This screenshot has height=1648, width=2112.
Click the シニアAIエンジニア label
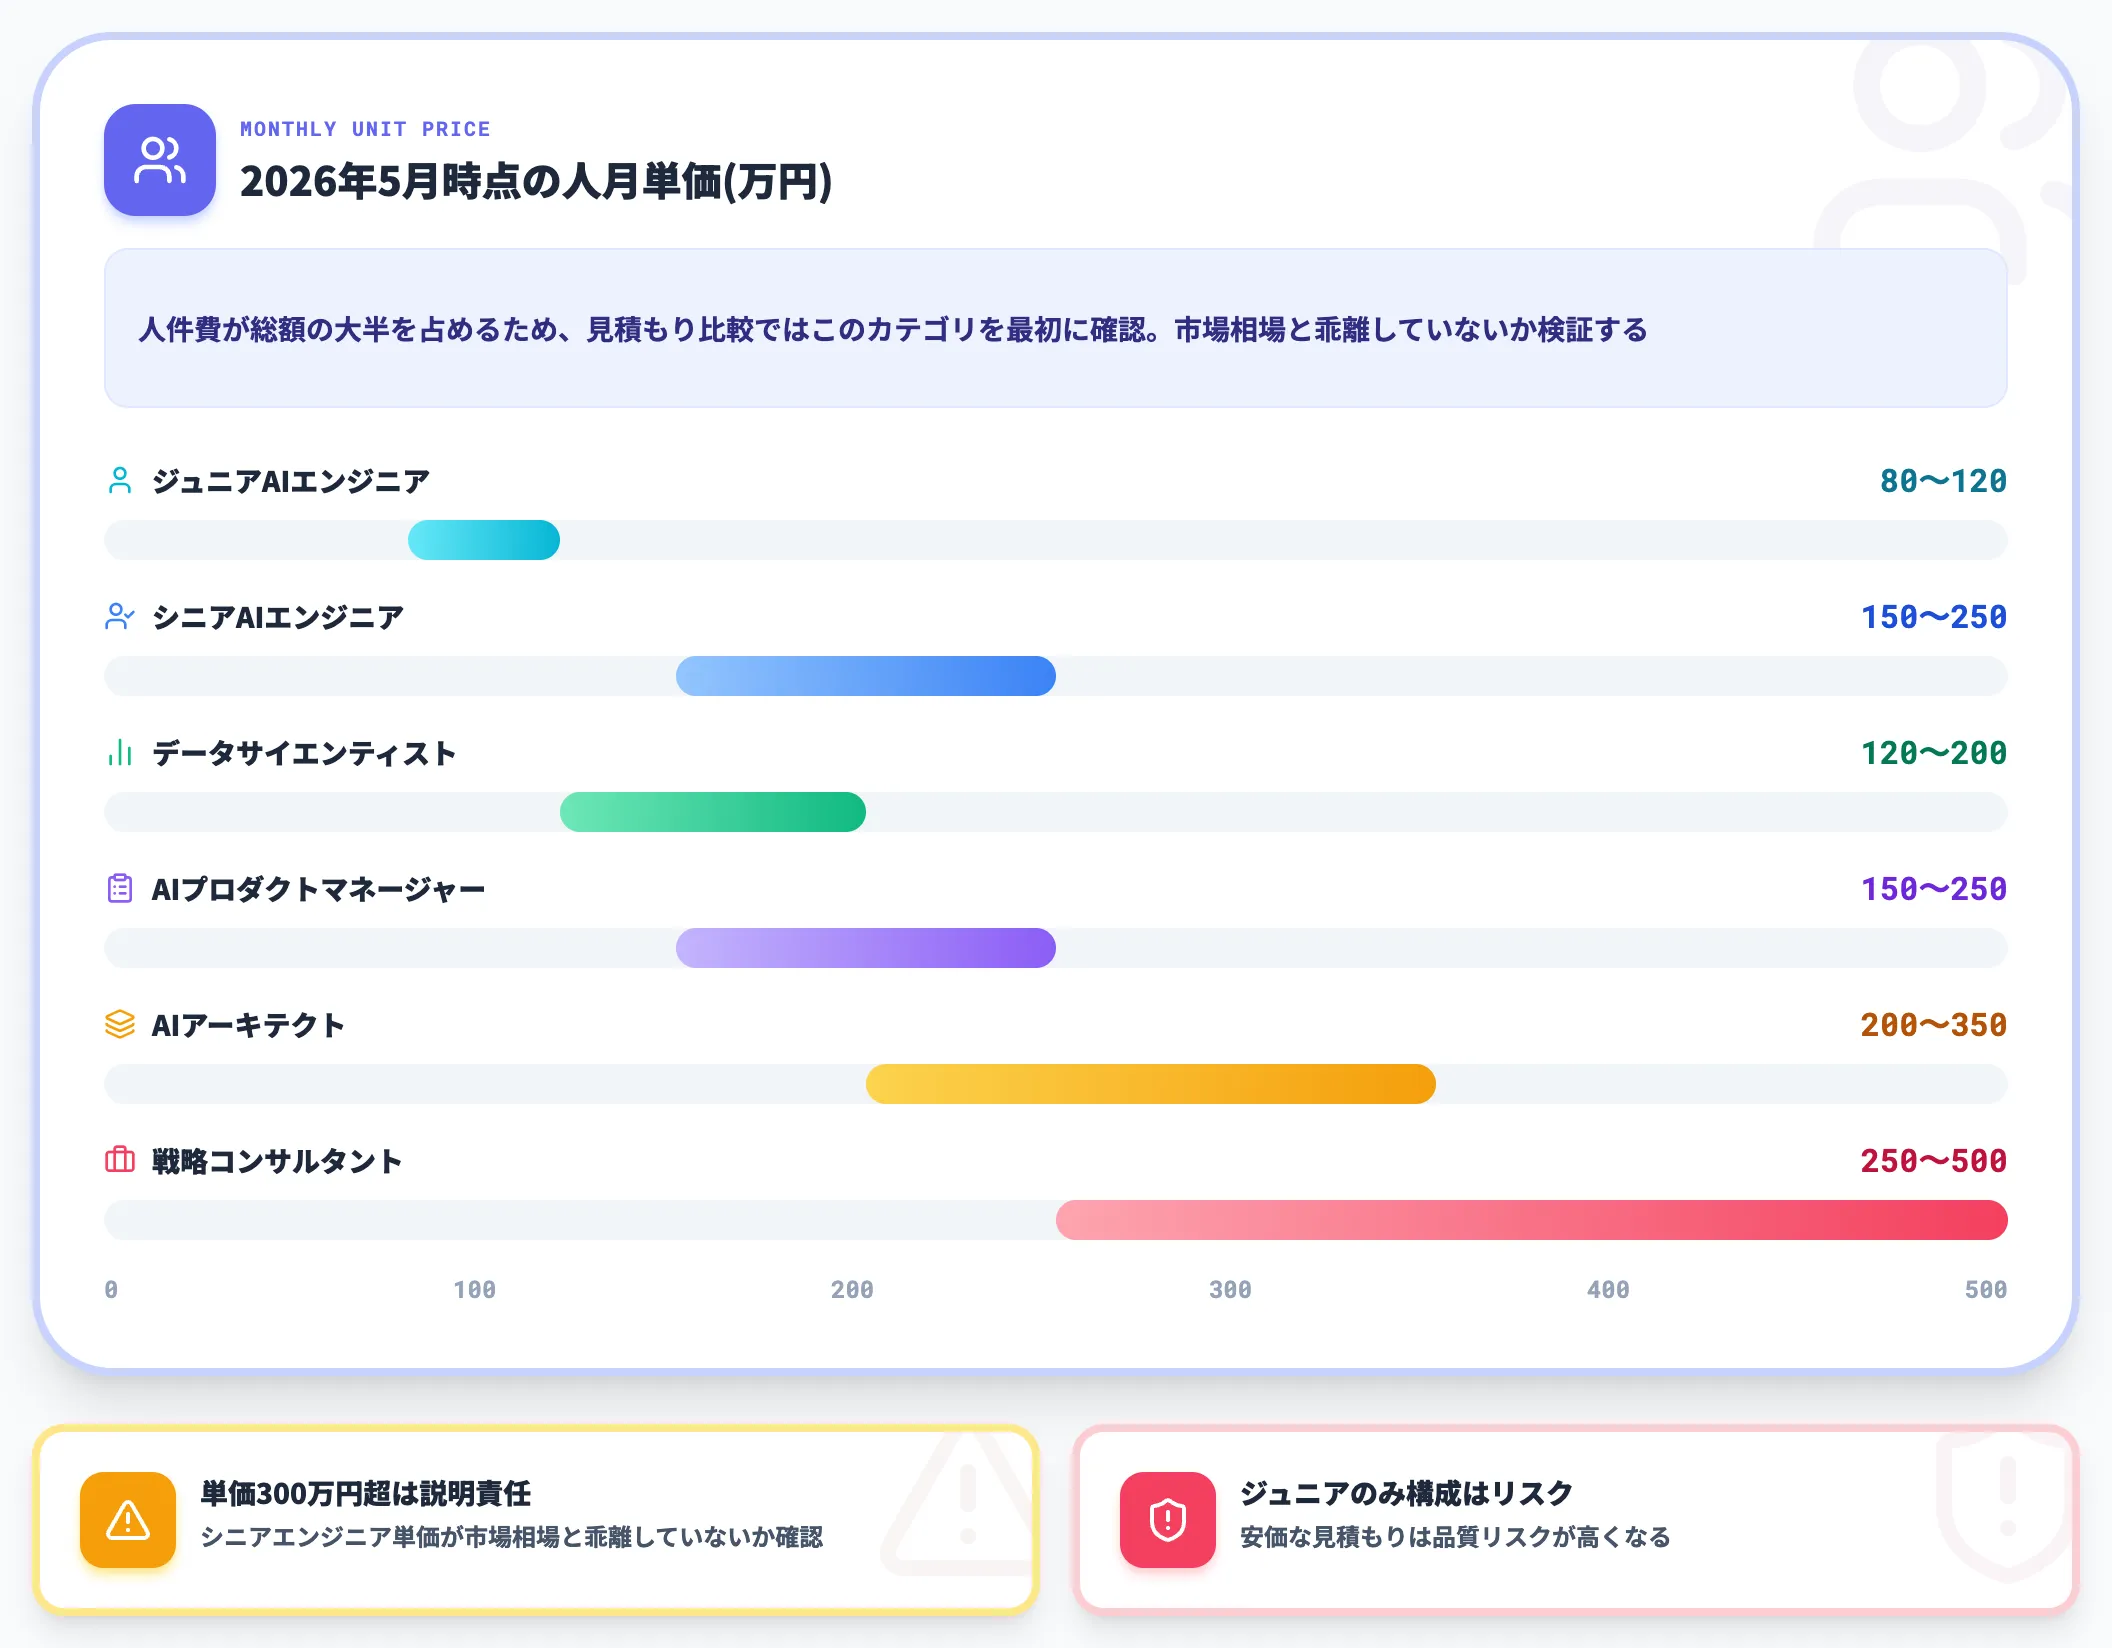tap(277, 617)
